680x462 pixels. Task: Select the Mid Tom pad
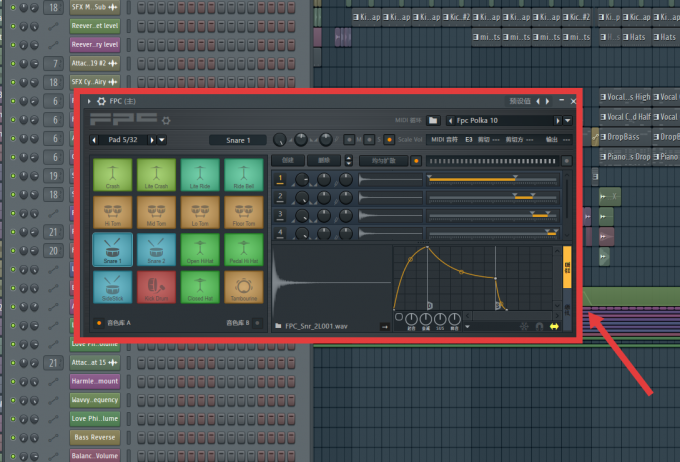pos(156,212)
